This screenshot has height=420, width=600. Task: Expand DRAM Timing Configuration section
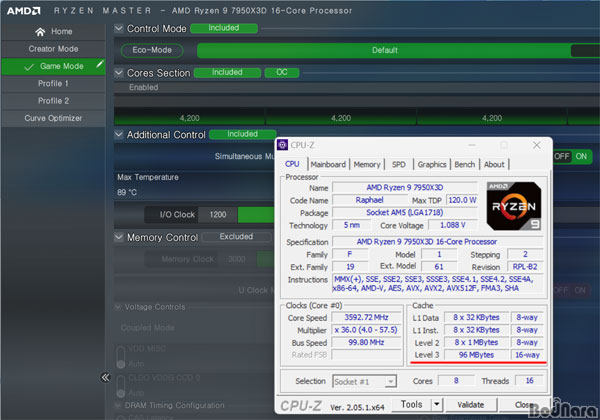coord(118,405)
